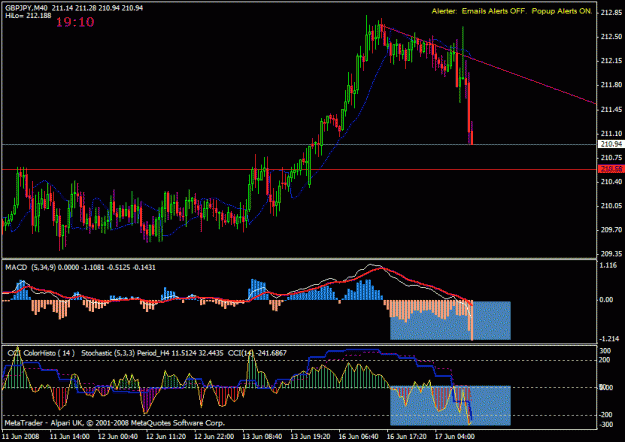Screen dimensions: 625x442
Task: Click the 16 Jun 17:20 time label
Action: tap(407, 436)
